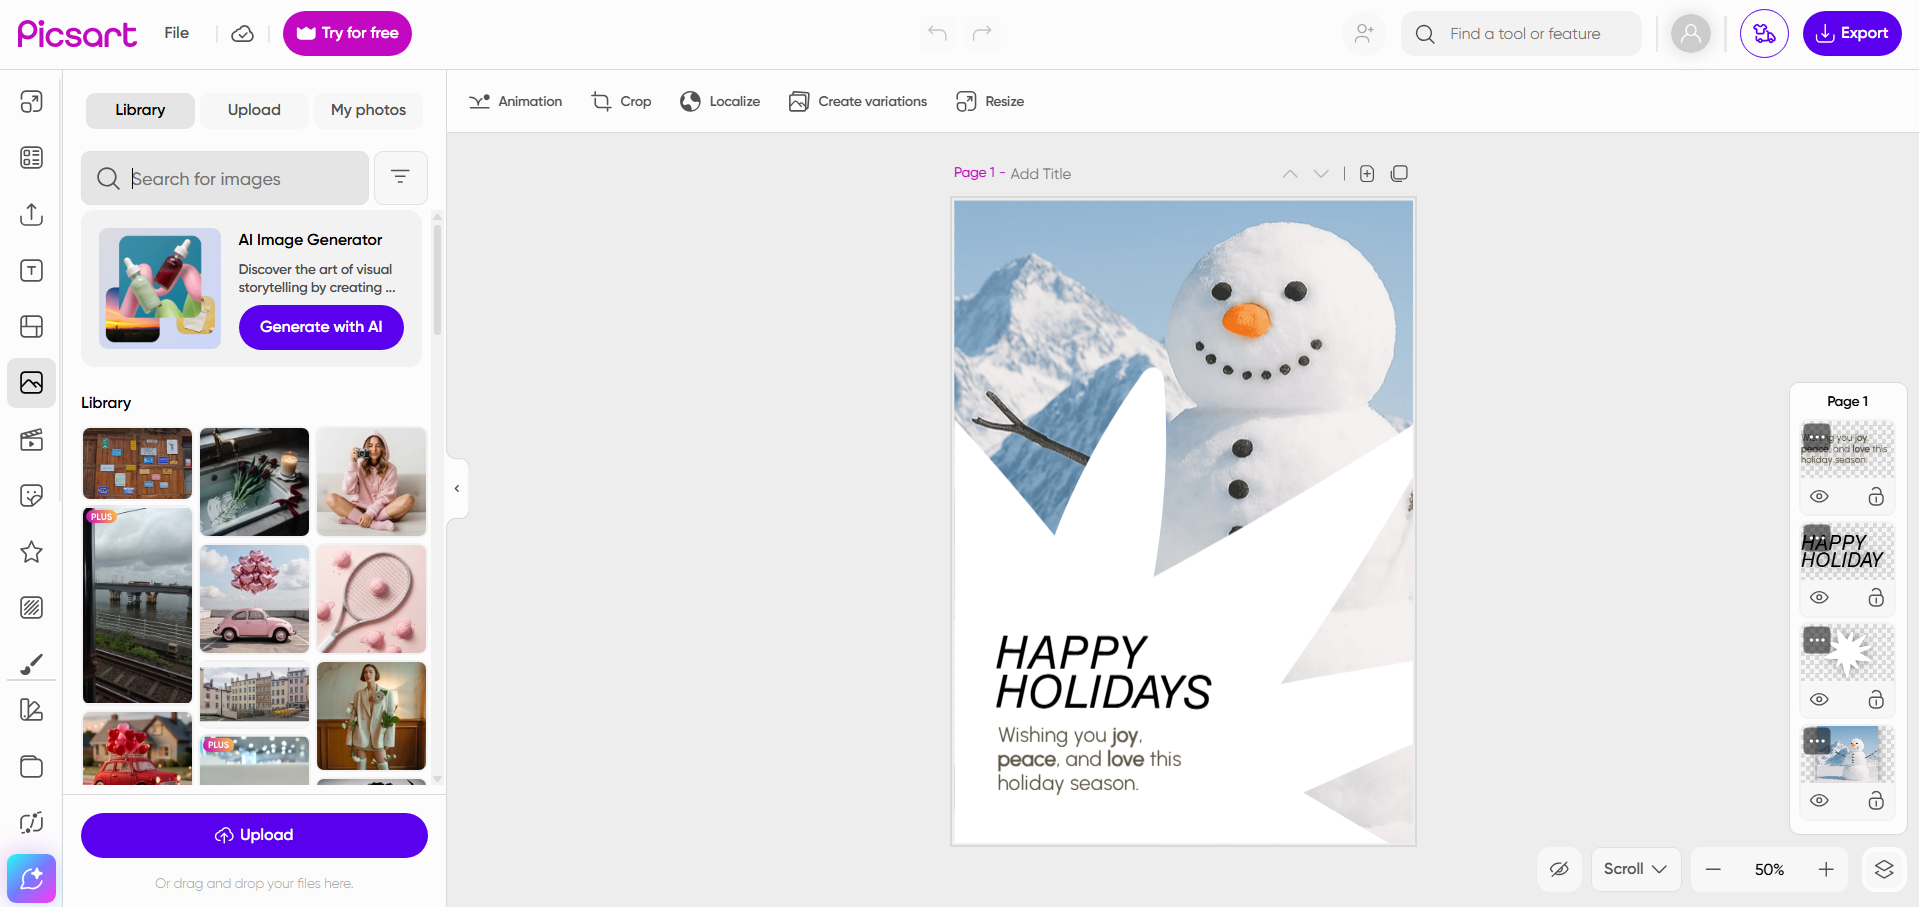Select the Text tool in left sidebar

(x=32, y=270)
